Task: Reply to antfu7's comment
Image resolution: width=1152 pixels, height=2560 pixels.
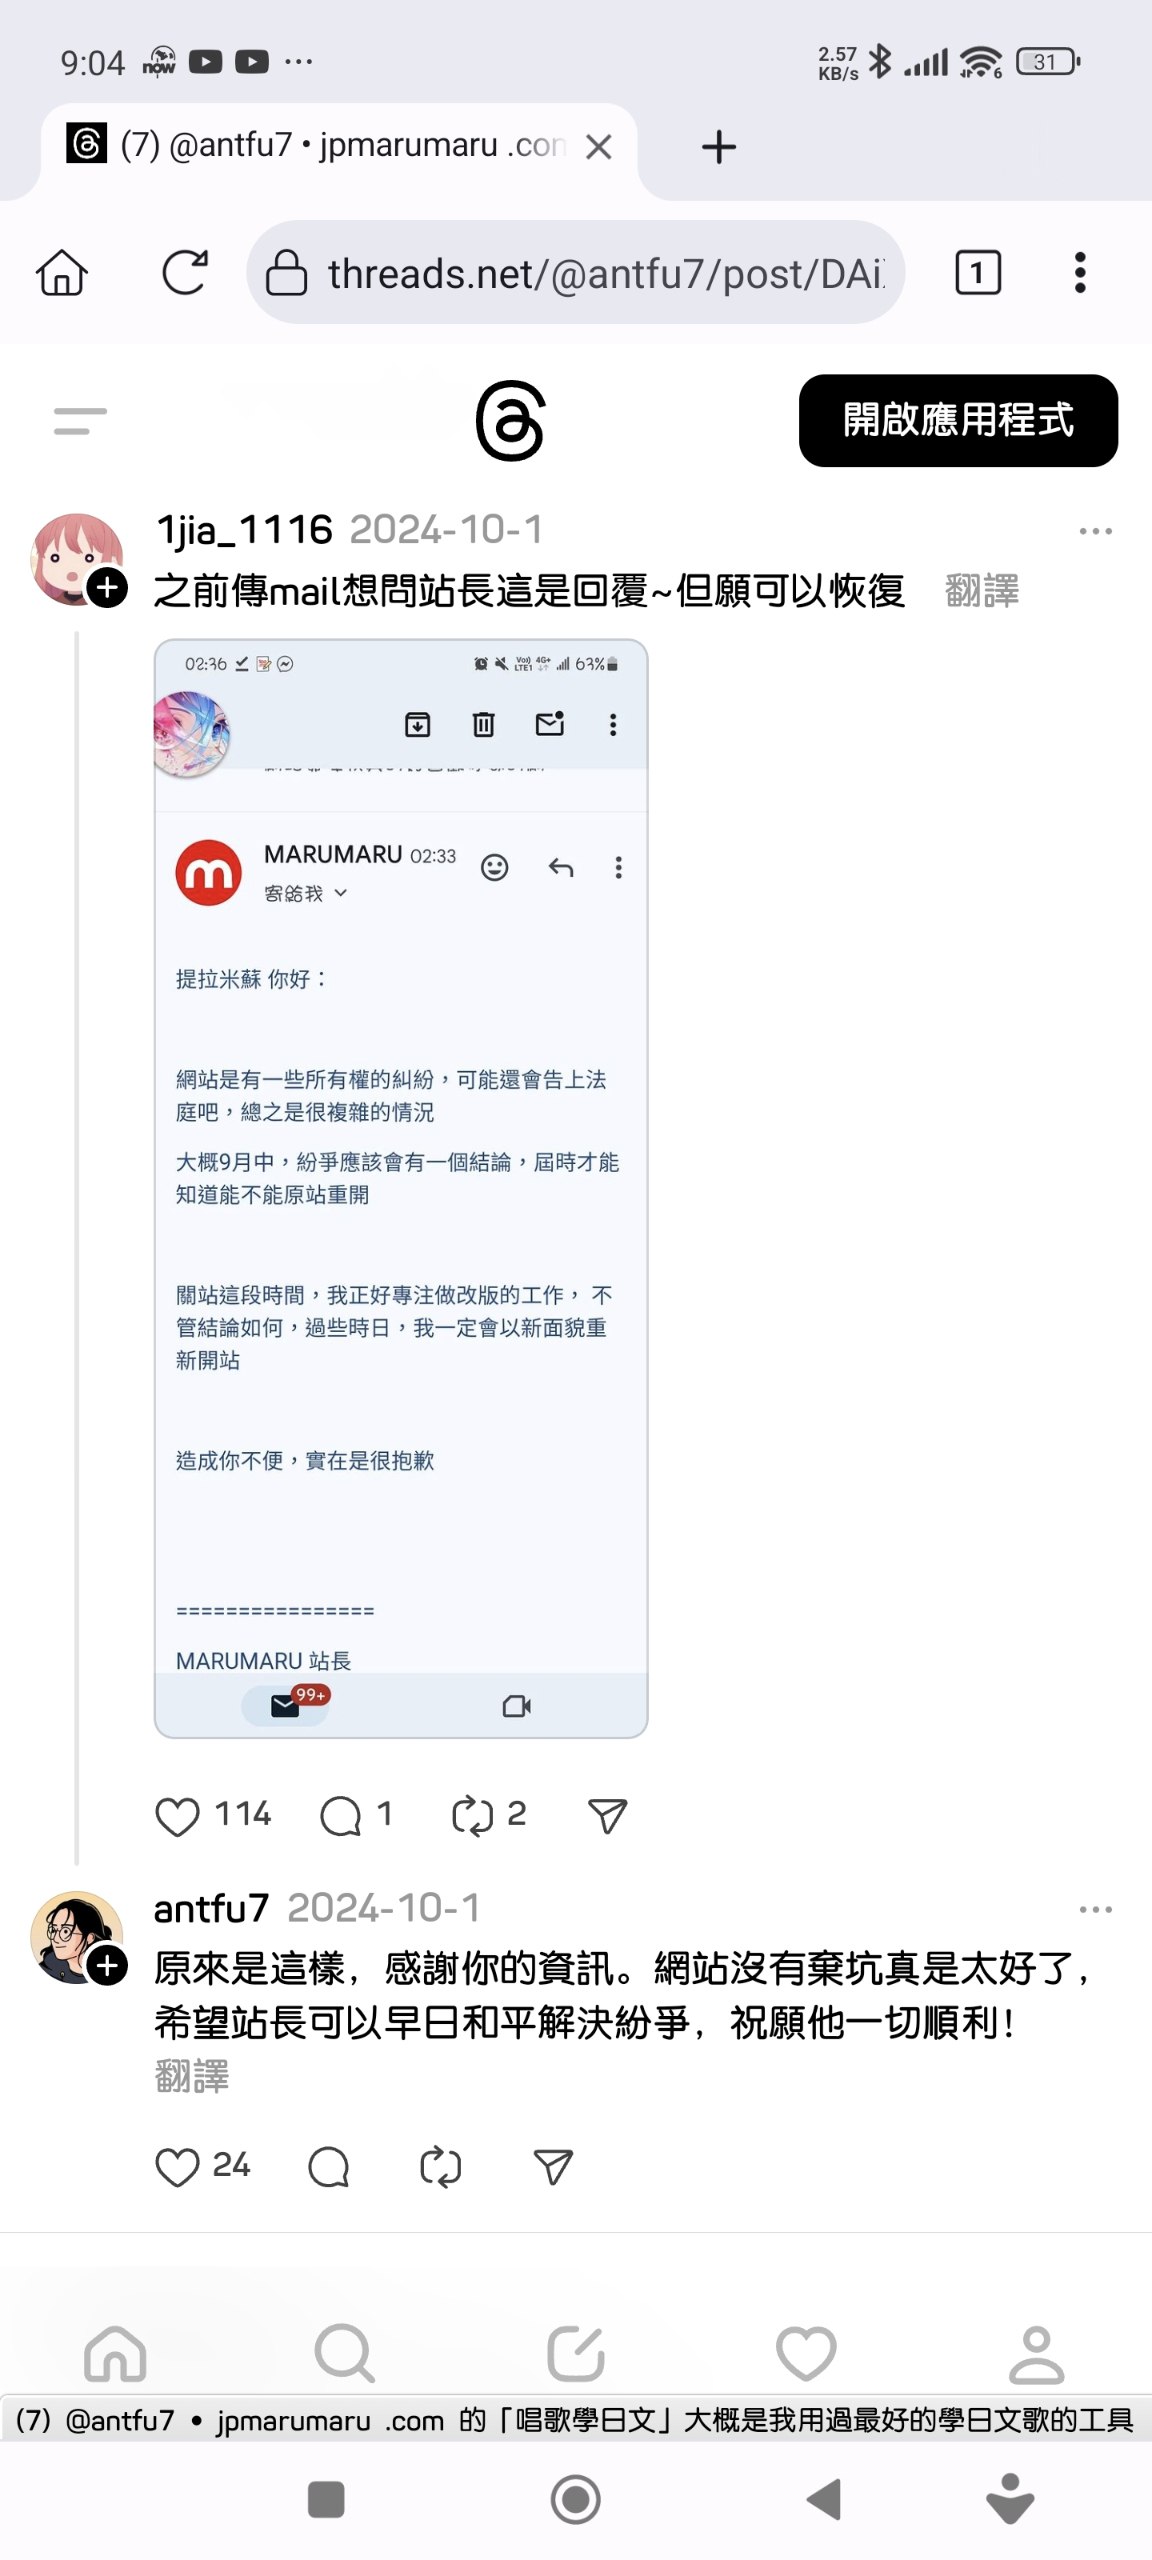Action: tap(329, 2167)
